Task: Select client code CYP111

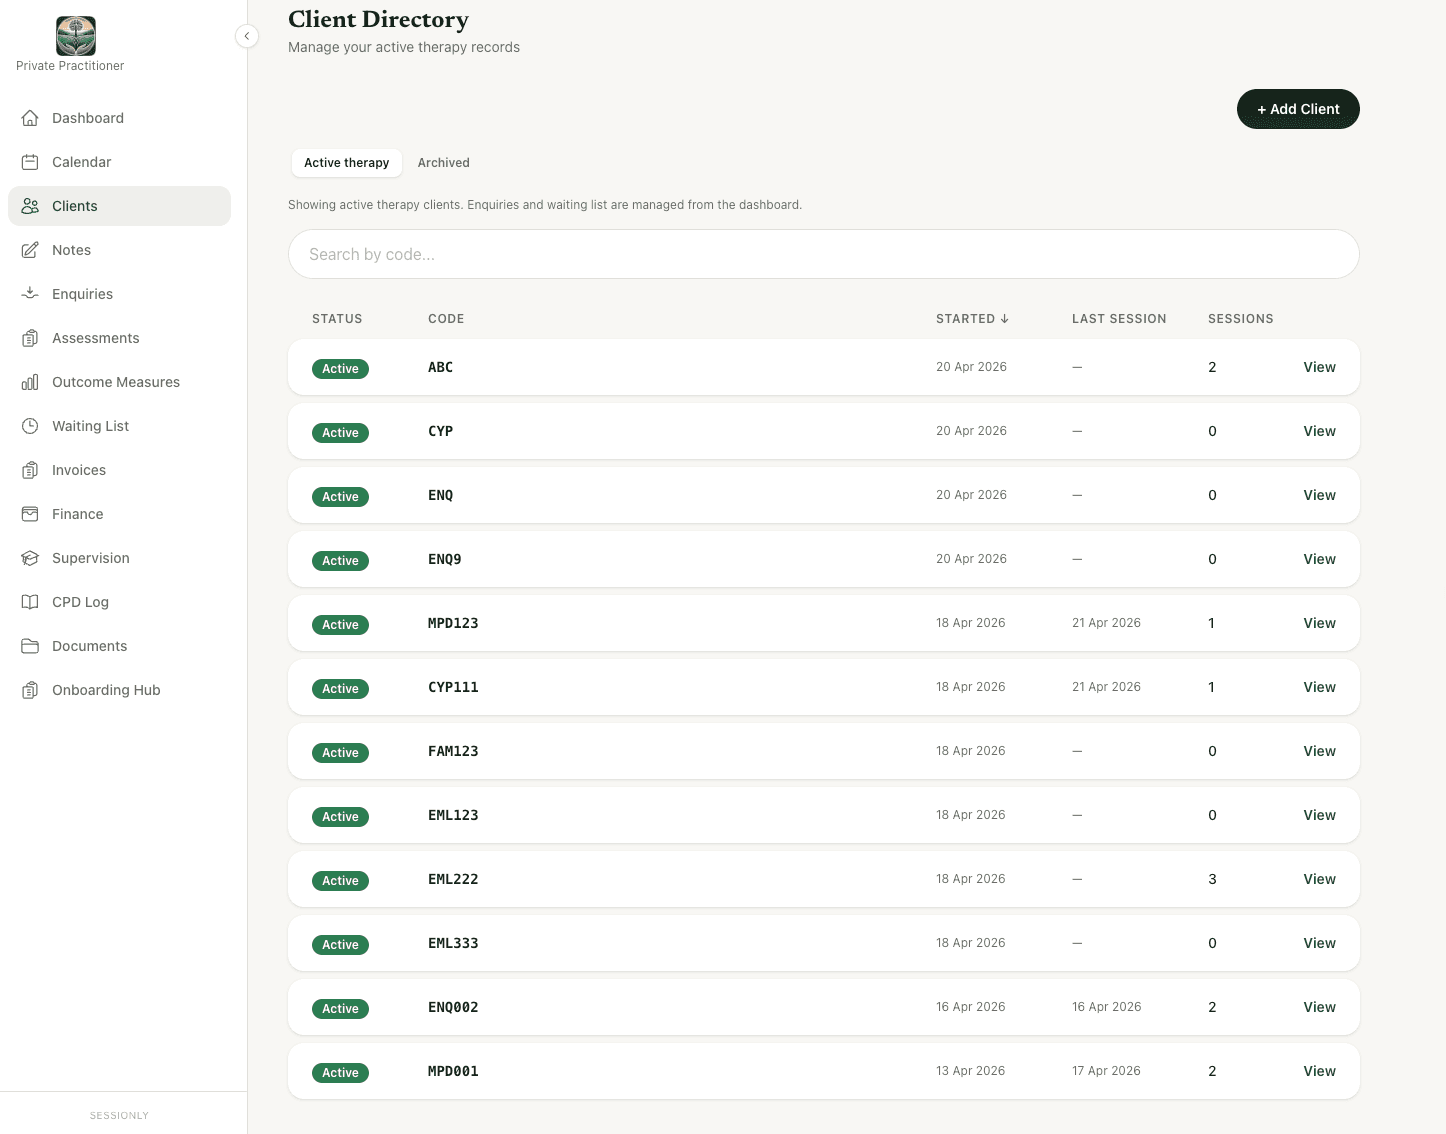Action: click(x=453, y=687)
